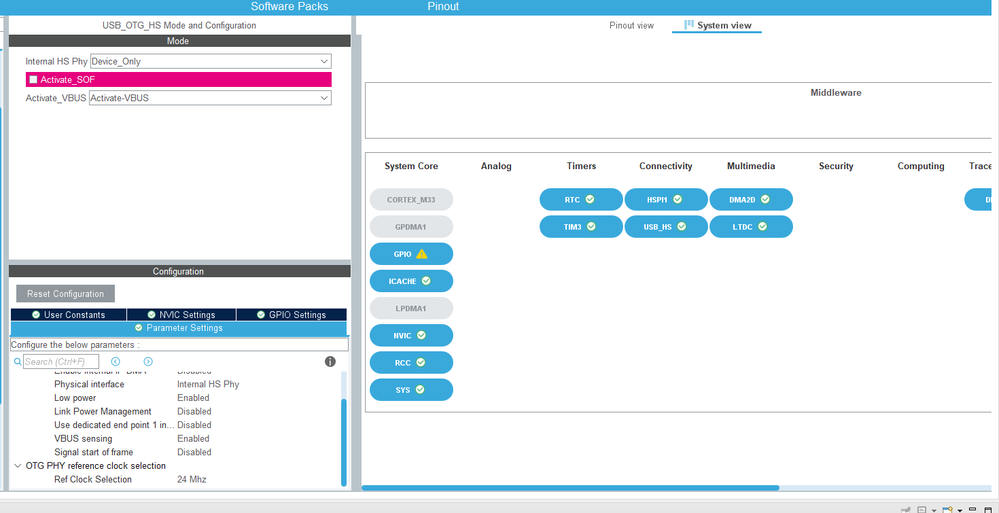Open the Software Packs menu
Image resolution: width=999 pixels, height=513 pixels.
coord(289,6)
